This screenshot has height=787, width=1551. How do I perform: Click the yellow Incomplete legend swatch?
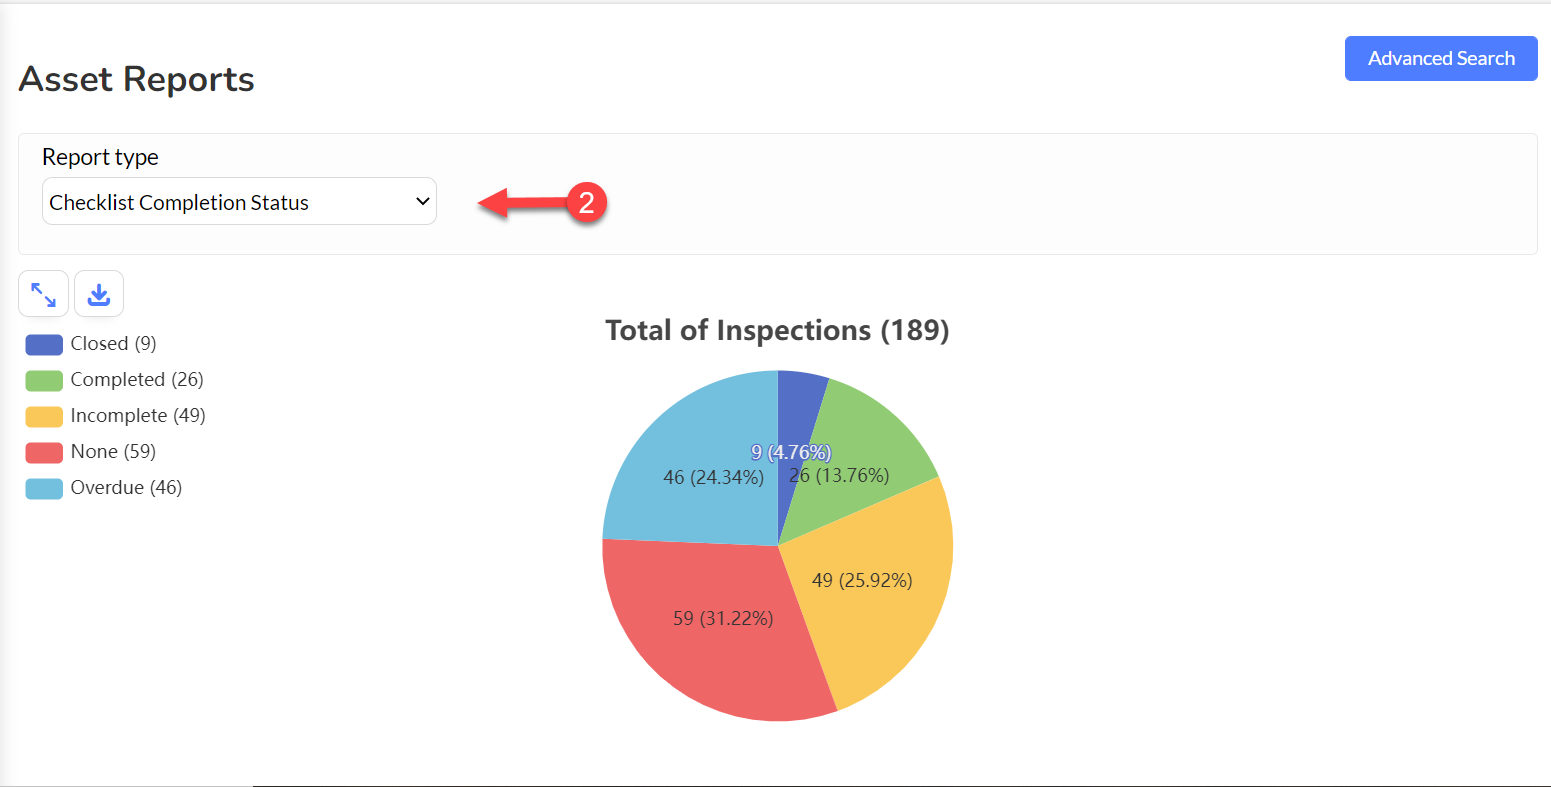[44, 417]
